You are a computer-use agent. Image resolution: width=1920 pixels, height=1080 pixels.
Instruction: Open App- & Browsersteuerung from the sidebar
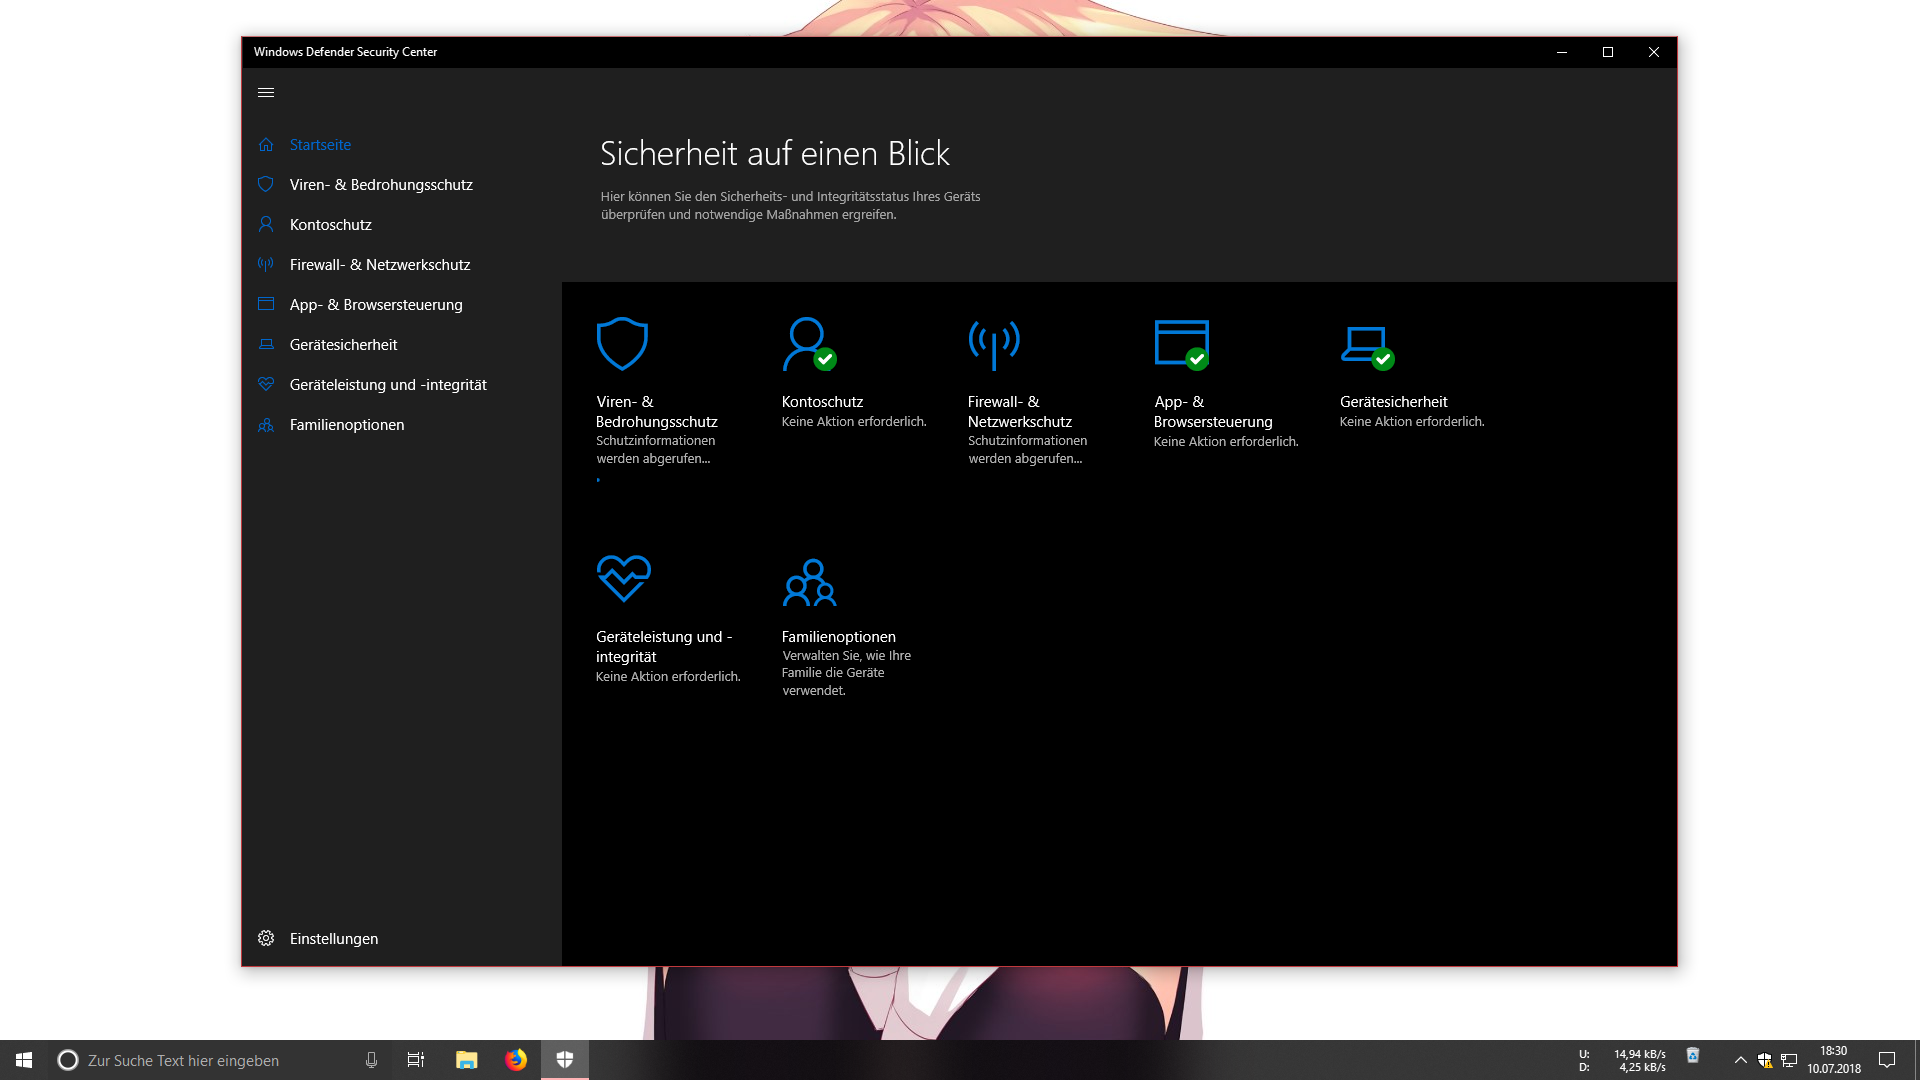coord(376,304)
